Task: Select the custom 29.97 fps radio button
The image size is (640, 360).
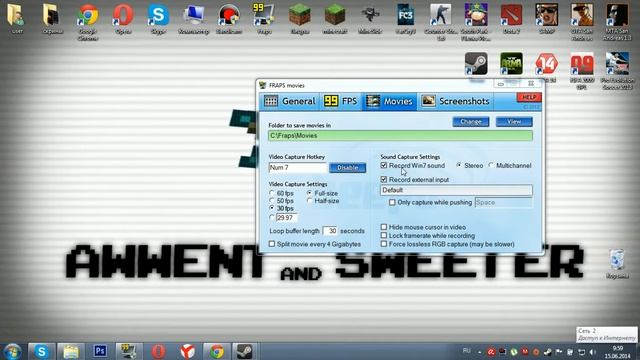Action: (272, 218)
